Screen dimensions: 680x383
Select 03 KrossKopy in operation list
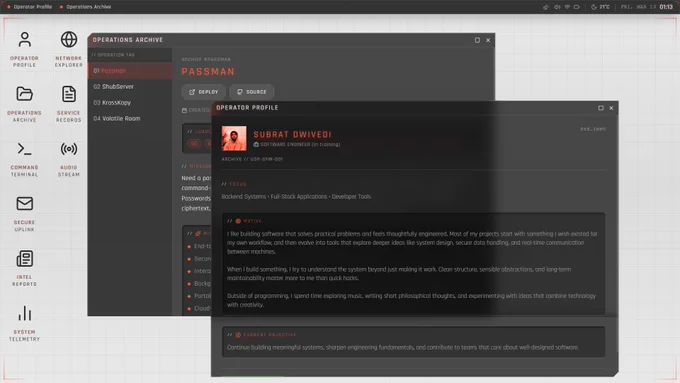point(130,103)
